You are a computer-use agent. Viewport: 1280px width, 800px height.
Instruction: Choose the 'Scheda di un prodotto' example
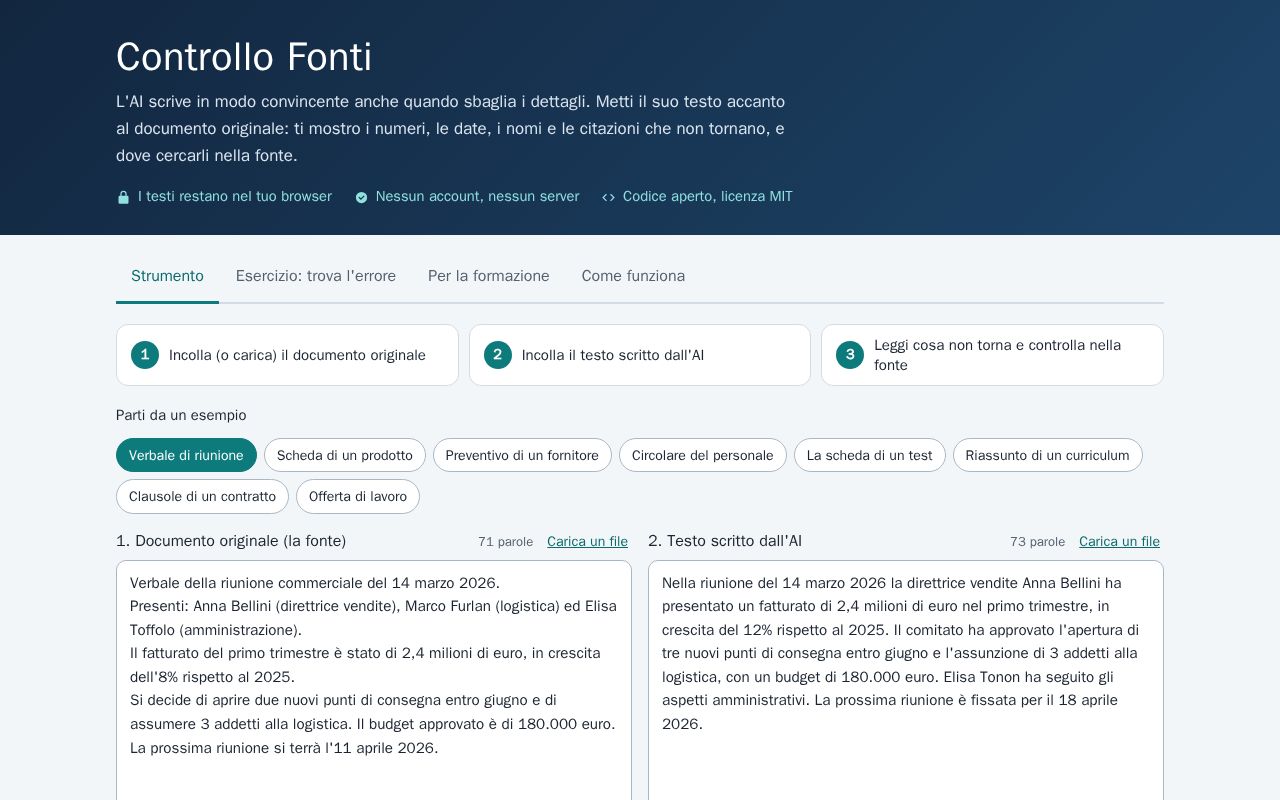[x=345, y=455]
